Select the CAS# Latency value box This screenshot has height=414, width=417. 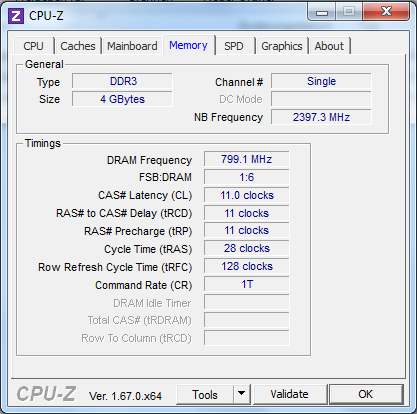point(247,195)
